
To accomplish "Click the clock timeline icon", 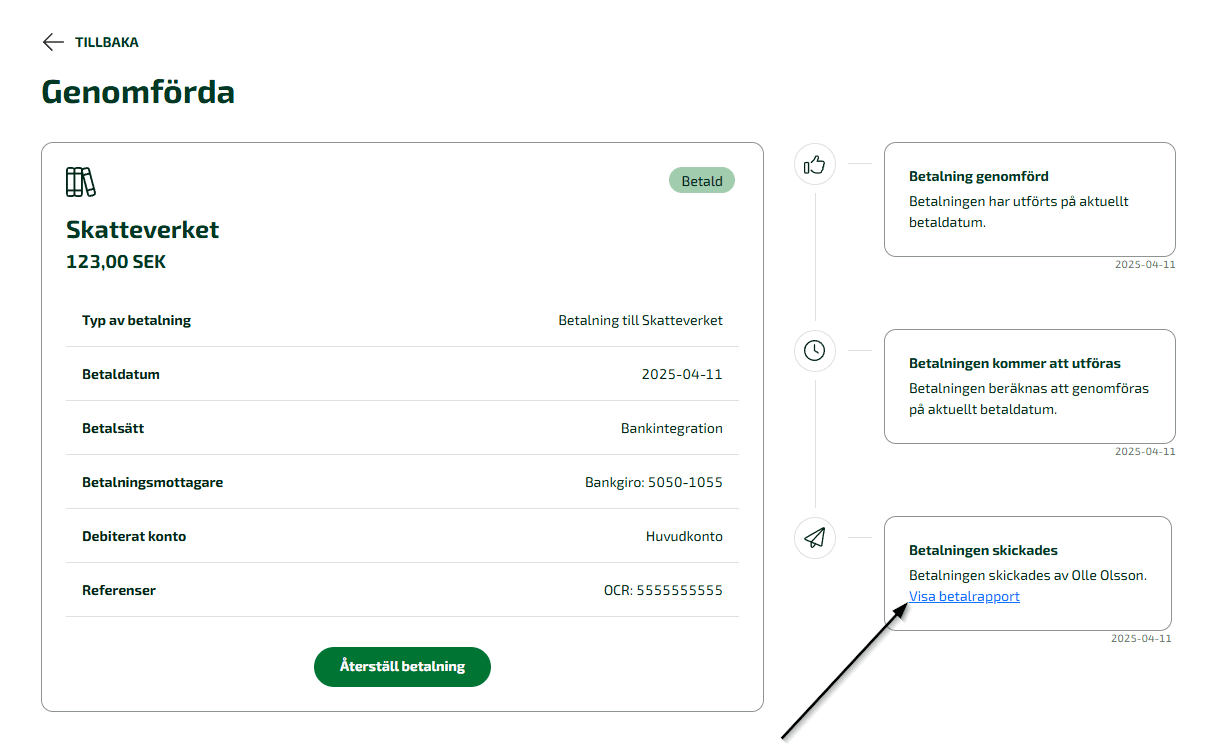I will pos(815,351).
